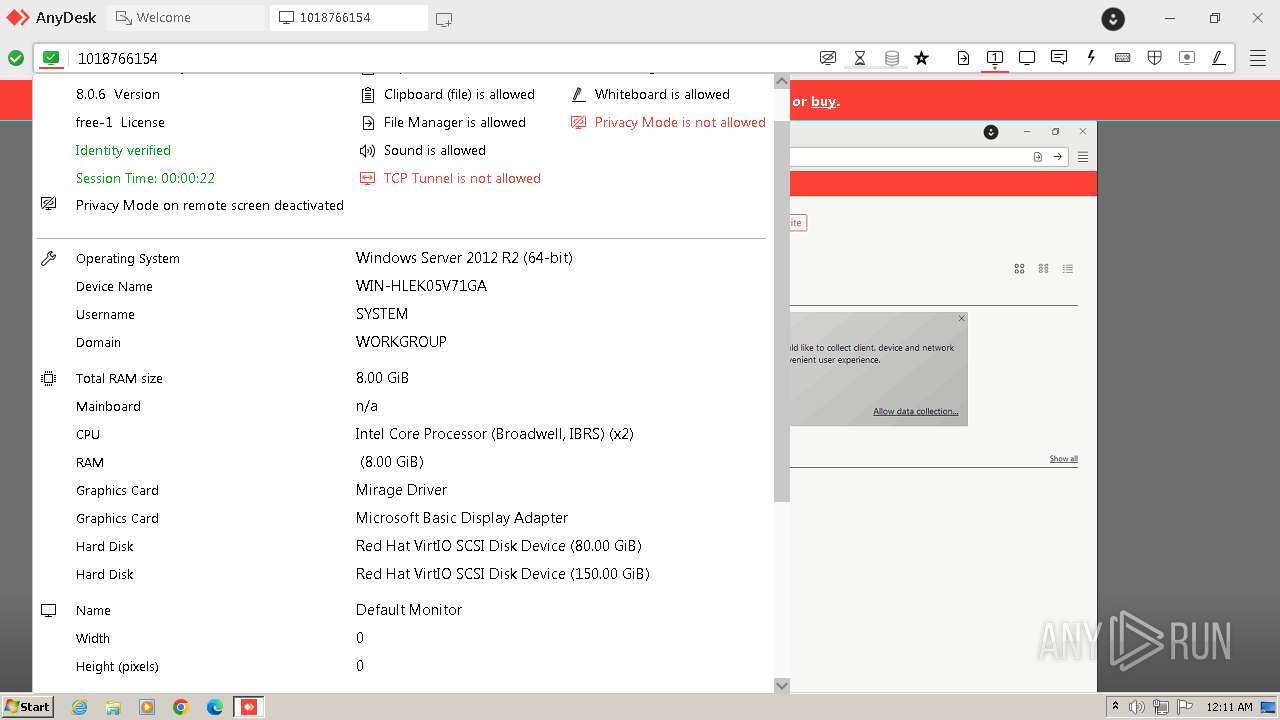Add address to favorites with star icon
This screenshot has width=1280, height=720.
coord(922,58)
